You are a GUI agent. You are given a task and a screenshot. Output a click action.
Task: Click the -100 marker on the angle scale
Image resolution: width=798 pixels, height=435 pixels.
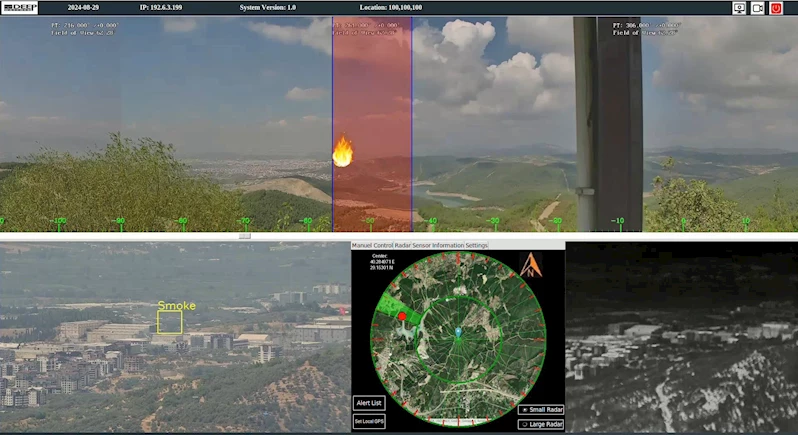(59, 221)
